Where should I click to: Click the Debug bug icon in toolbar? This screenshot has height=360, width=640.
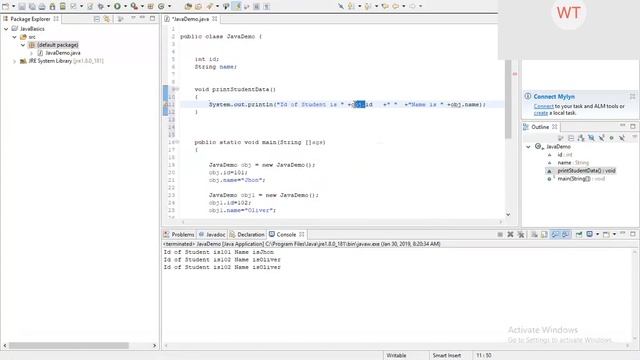coord(100,6)
